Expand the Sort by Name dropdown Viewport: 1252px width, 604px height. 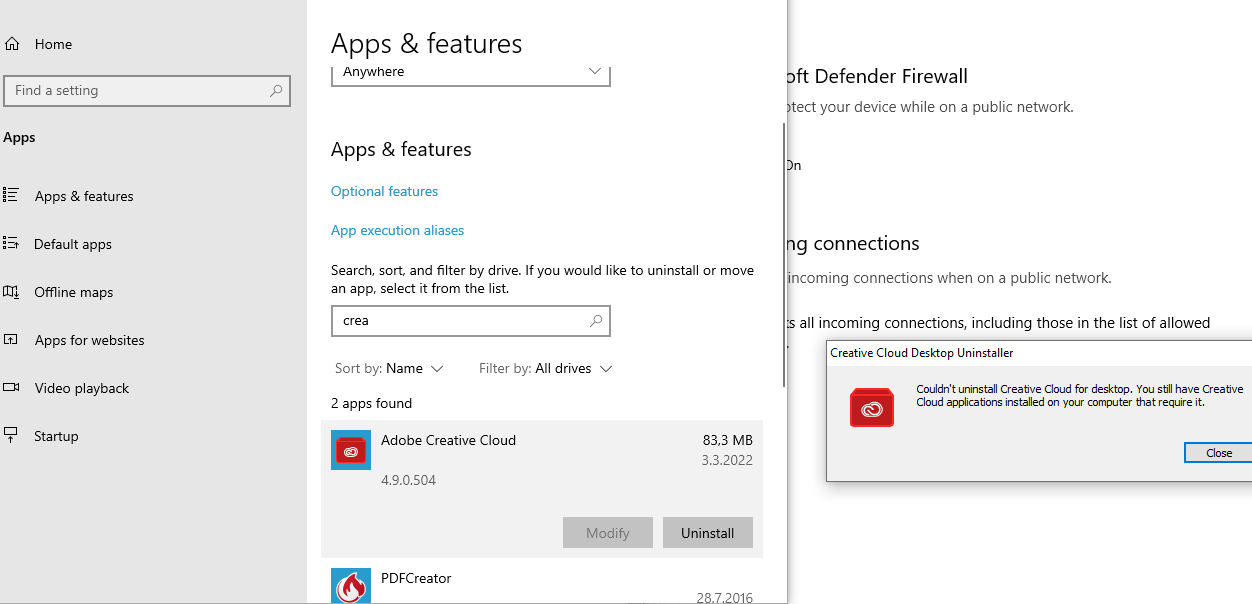[x=389, y=368]
